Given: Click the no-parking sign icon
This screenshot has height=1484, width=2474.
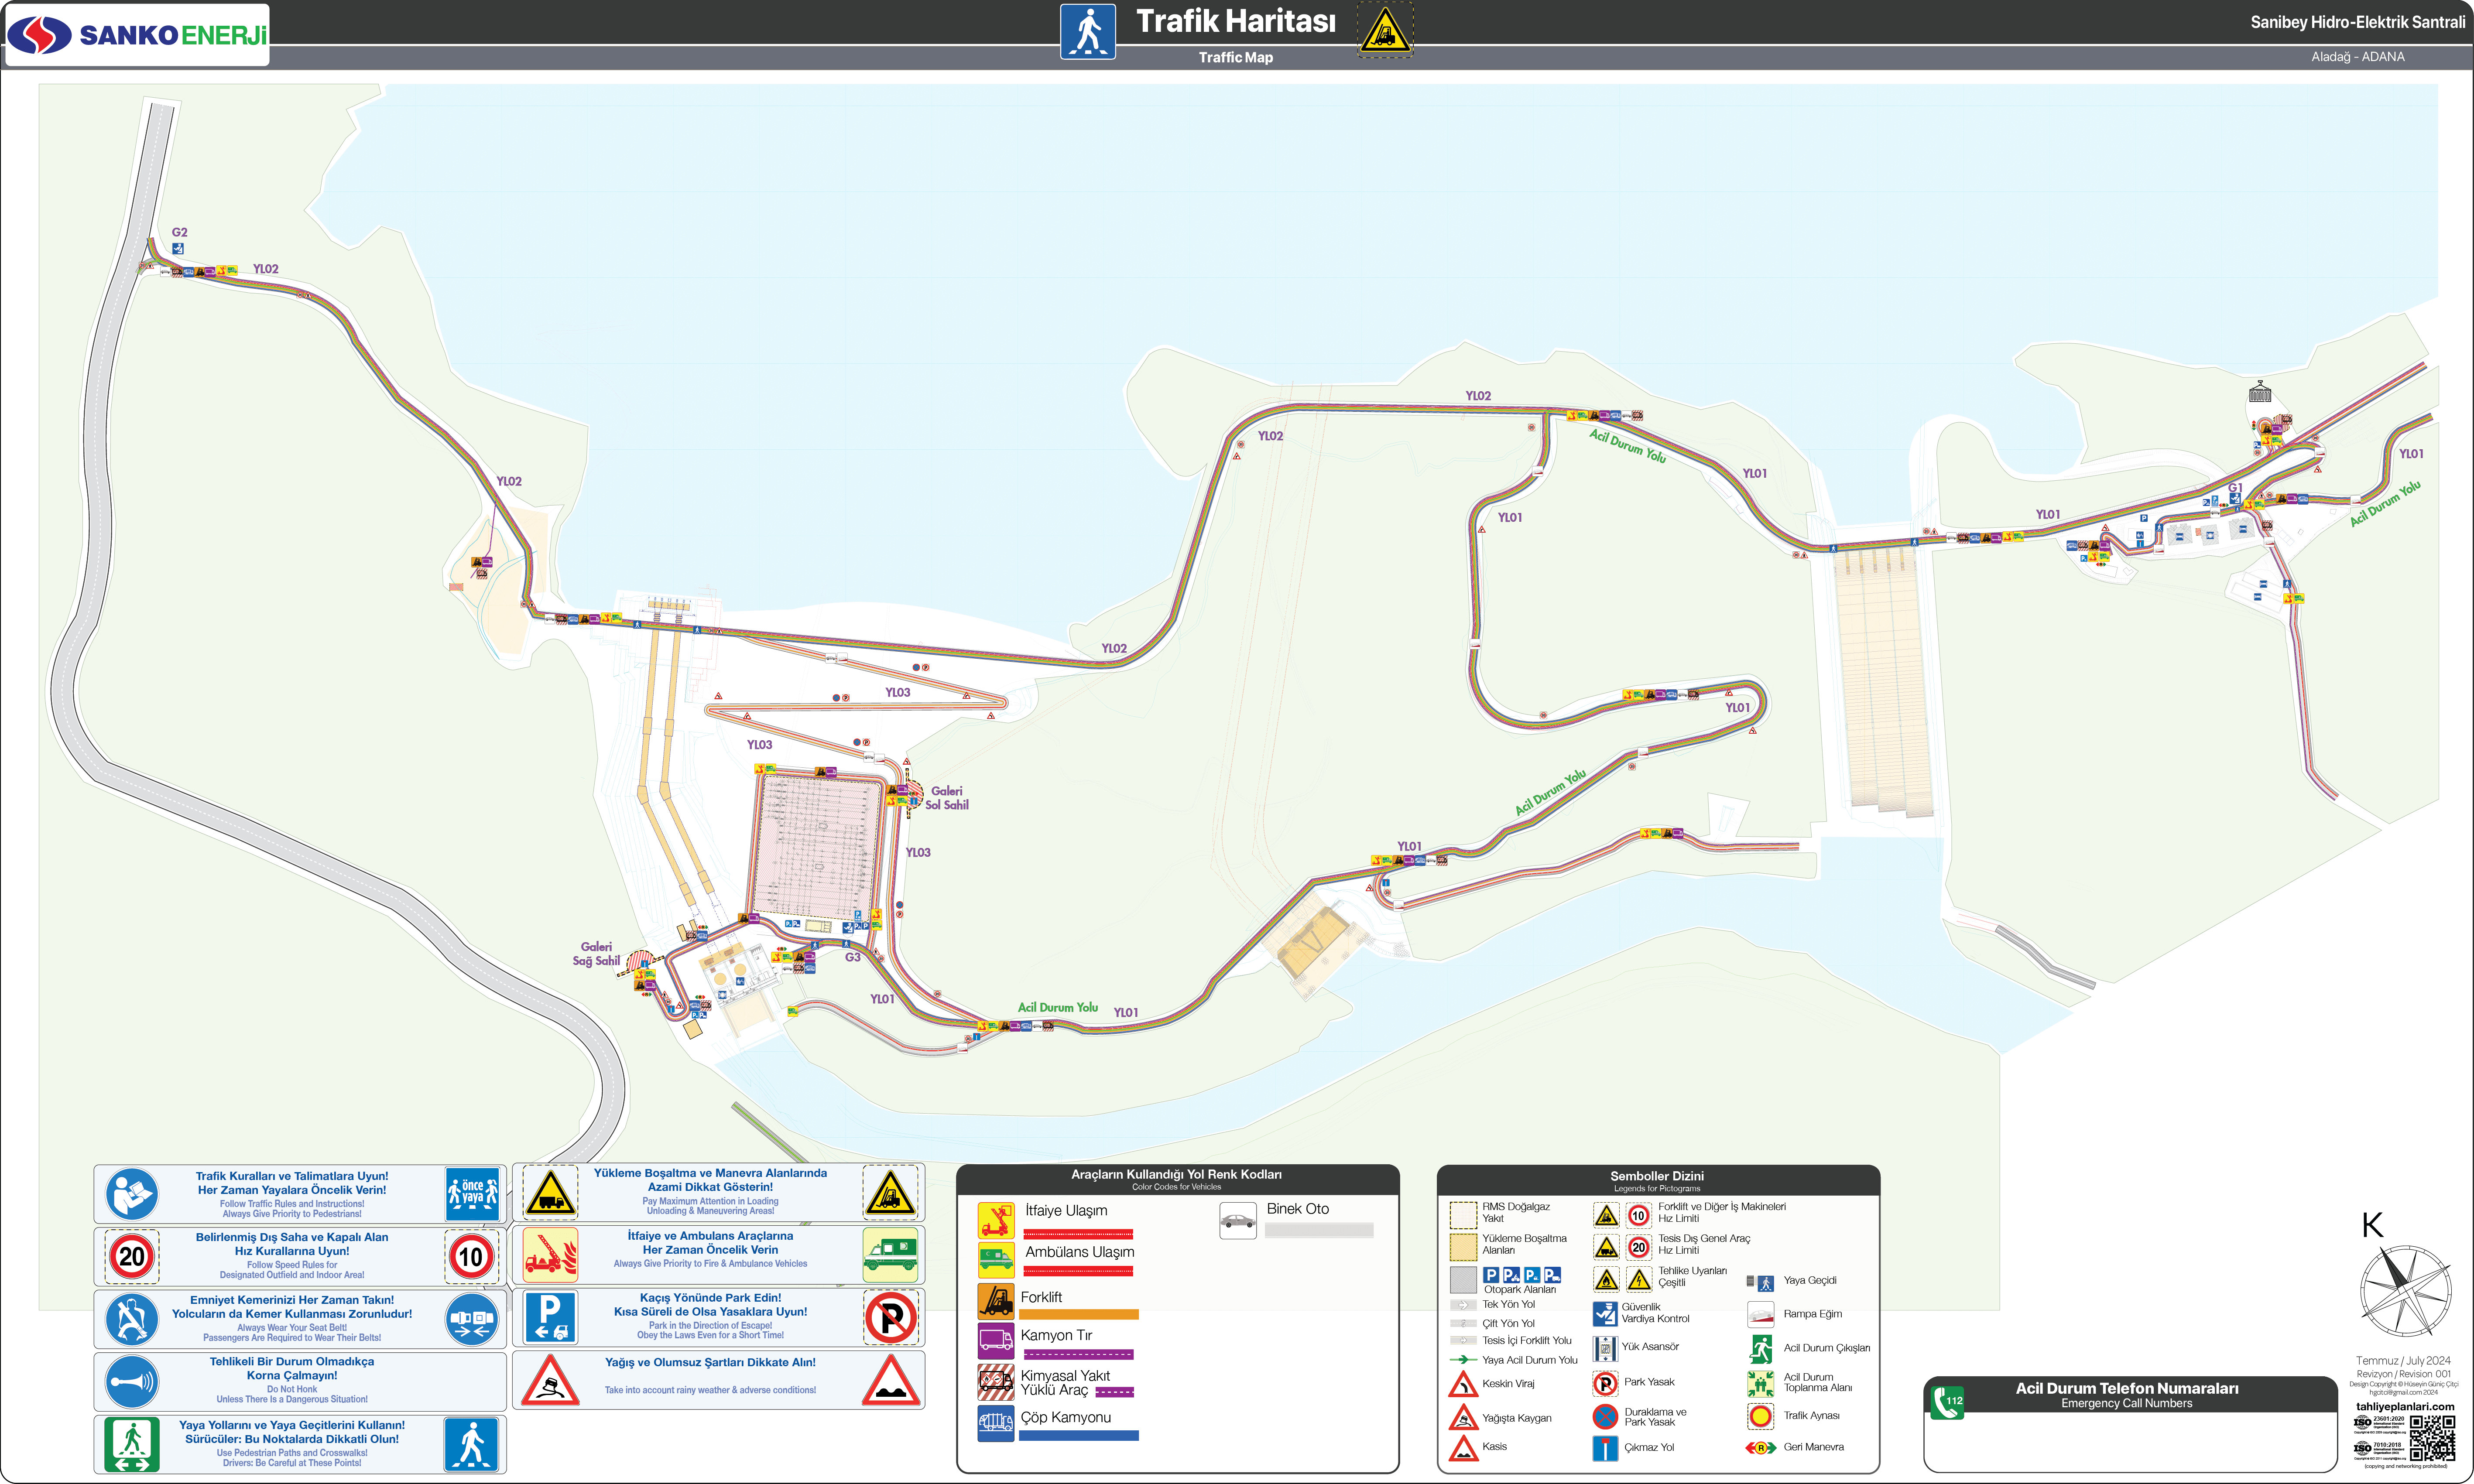Looking at the screenshot, I should [890, 1318].
